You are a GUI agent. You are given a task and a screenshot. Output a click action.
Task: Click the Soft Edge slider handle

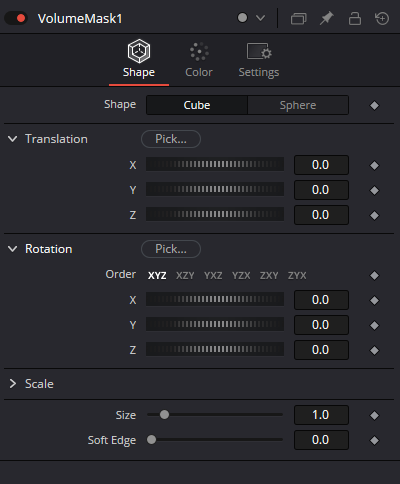152,440
